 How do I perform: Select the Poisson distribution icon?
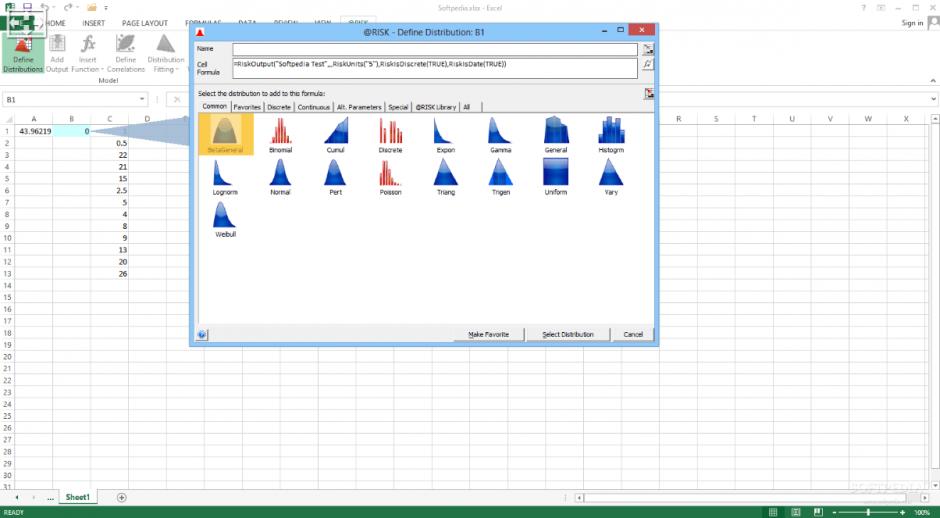point(390,177)
